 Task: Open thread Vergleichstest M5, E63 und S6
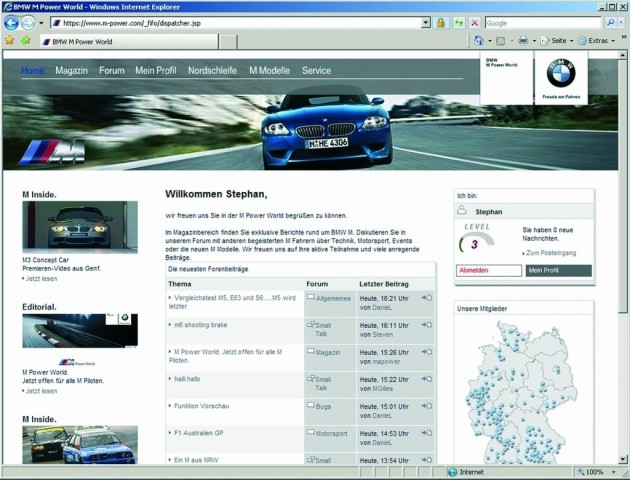[x=232, y=302]
